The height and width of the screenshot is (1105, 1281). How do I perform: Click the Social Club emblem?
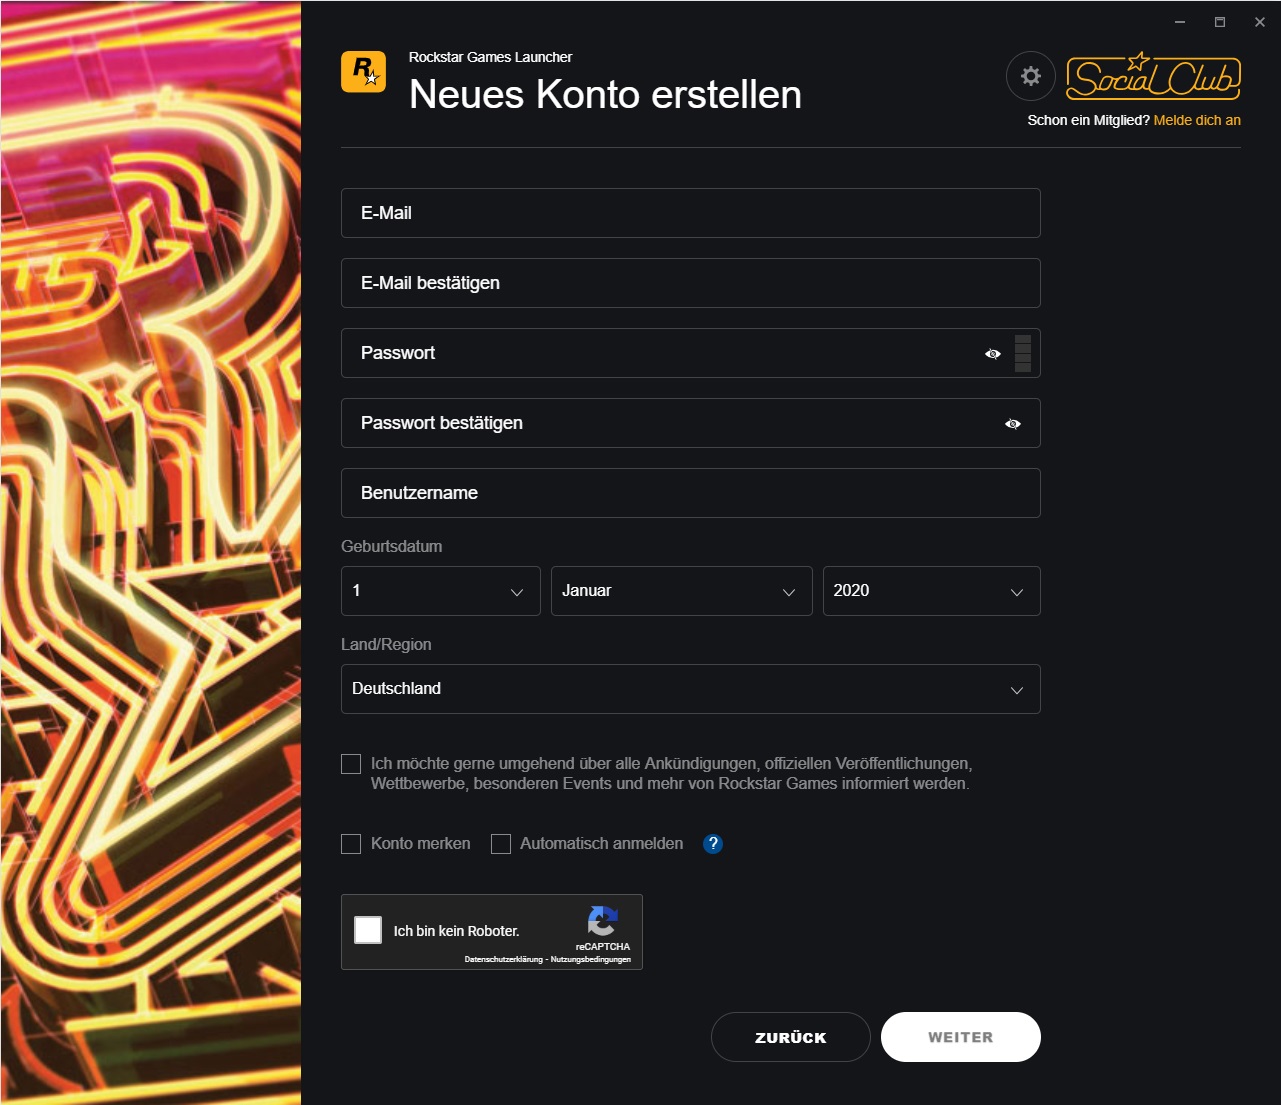(1152, 77)
